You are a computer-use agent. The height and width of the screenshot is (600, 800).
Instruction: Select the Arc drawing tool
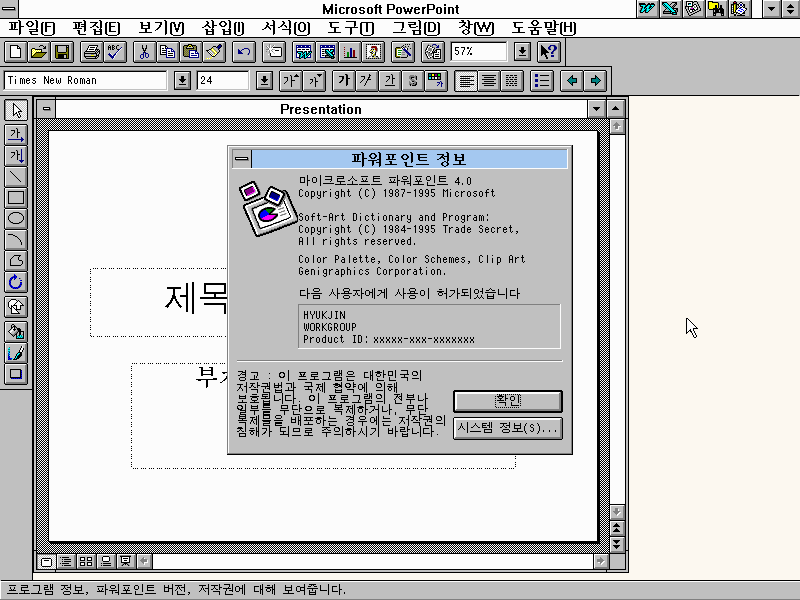point(16,240)
